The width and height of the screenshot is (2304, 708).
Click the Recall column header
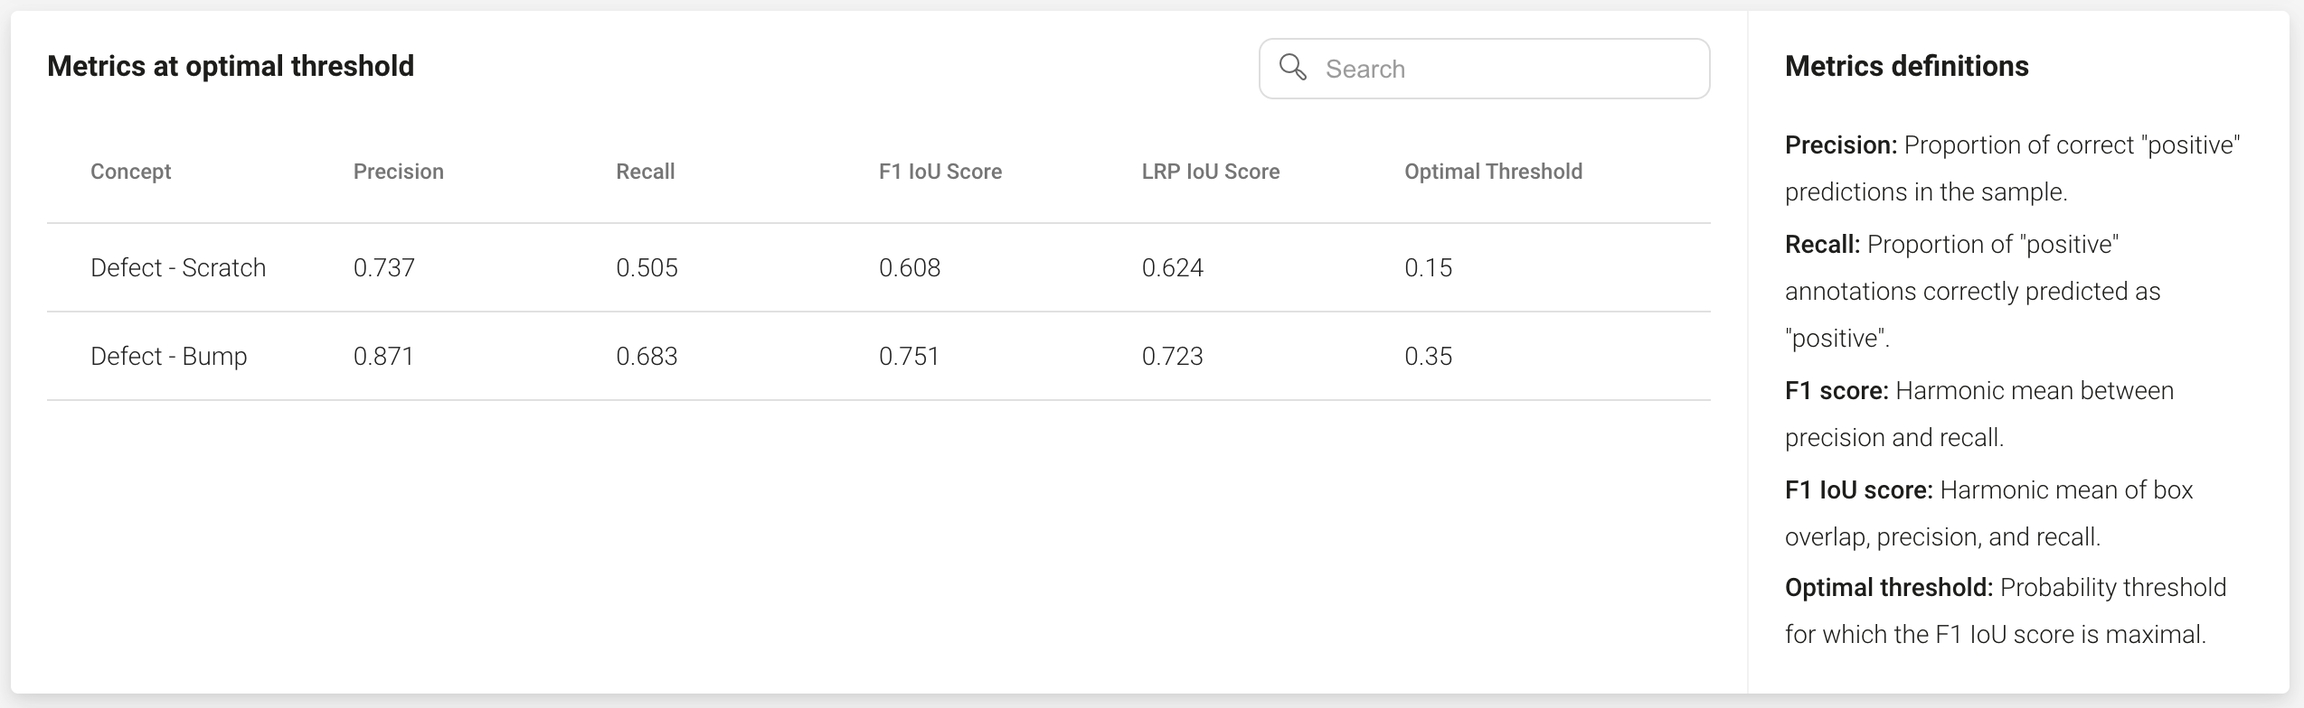(645, 172)
